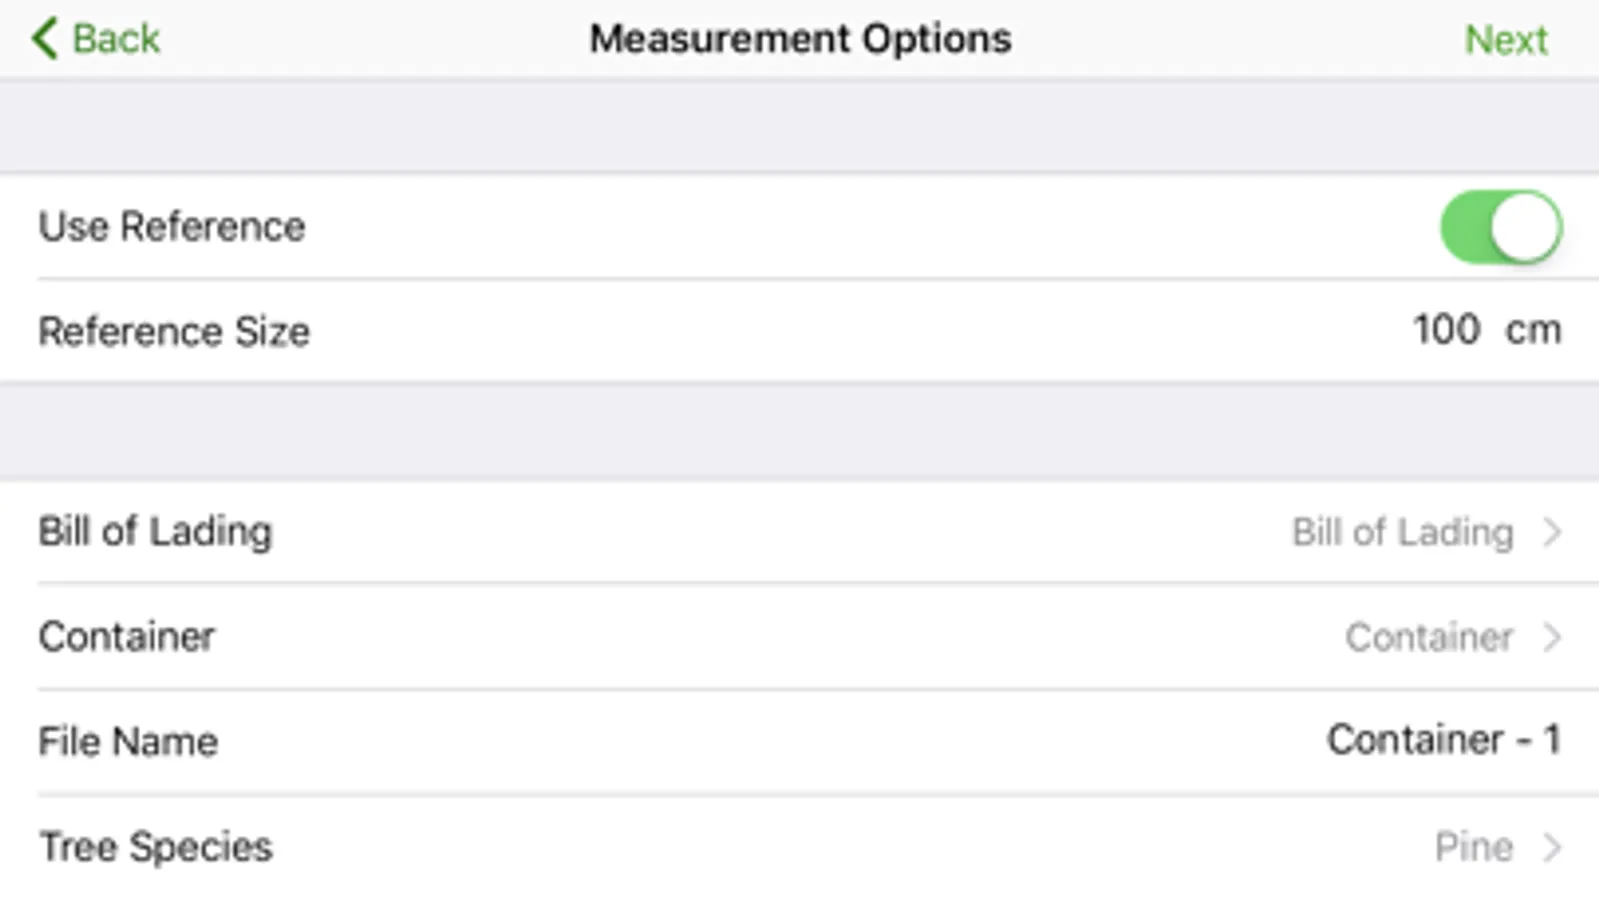Tap the back chevron arrow icon
Viewport: 1599px width, 900px height.
[44, 39]
